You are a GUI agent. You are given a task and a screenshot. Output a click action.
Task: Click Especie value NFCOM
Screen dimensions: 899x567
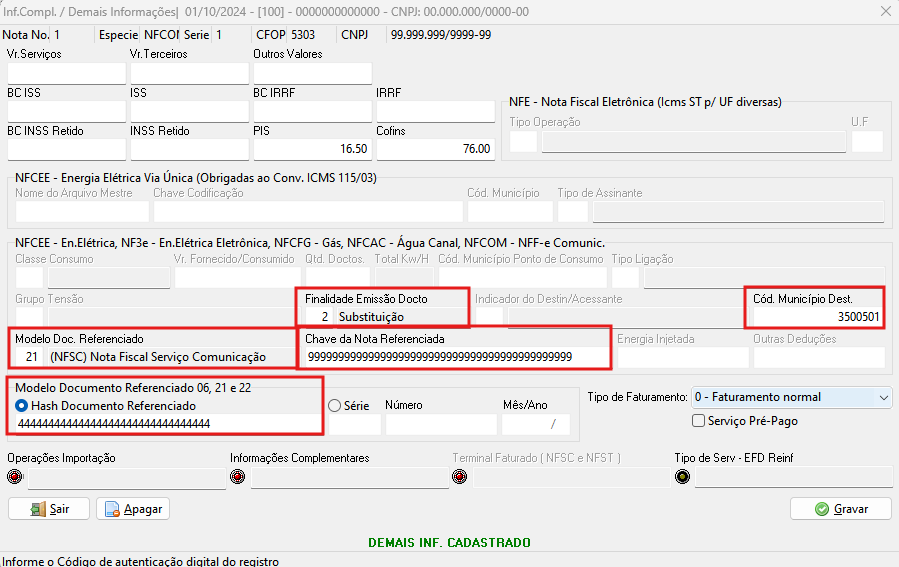tap(161, 35)
